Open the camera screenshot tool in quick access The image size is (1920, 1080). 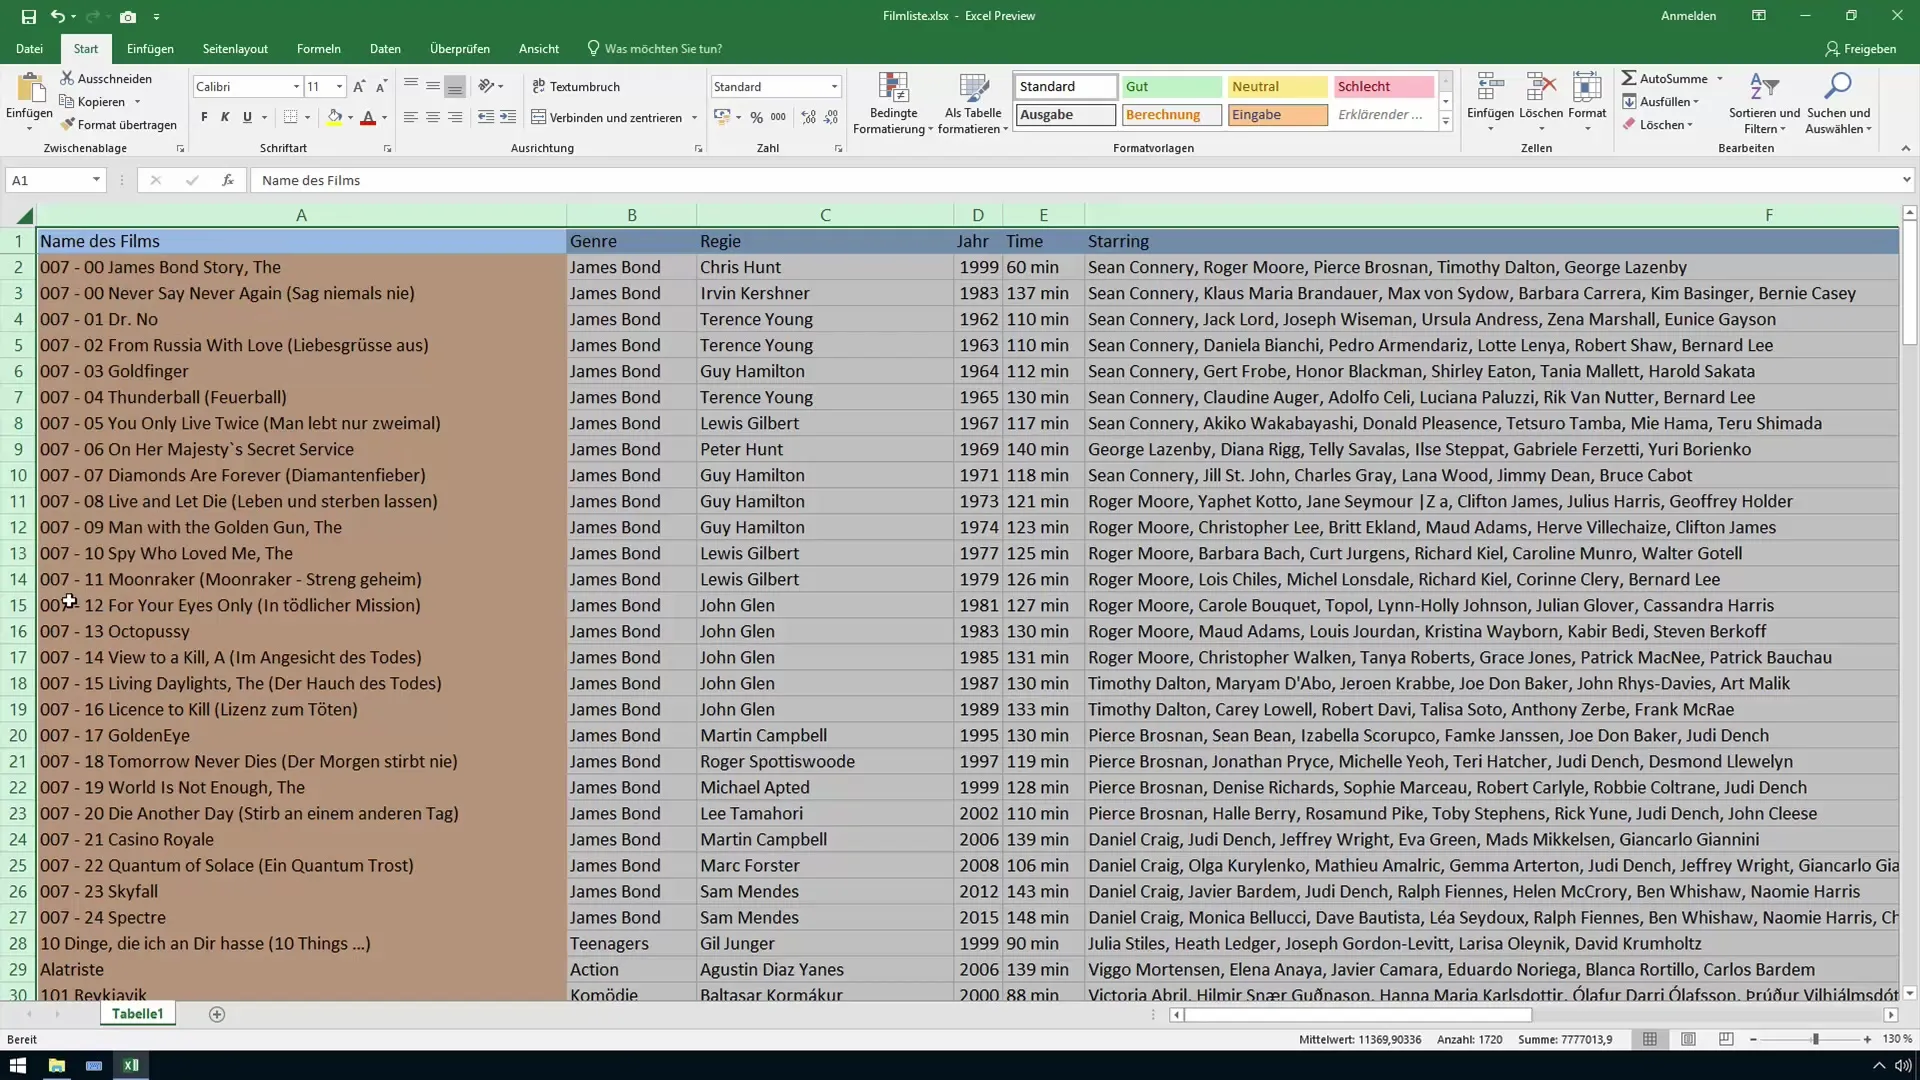tap(128, 16)
